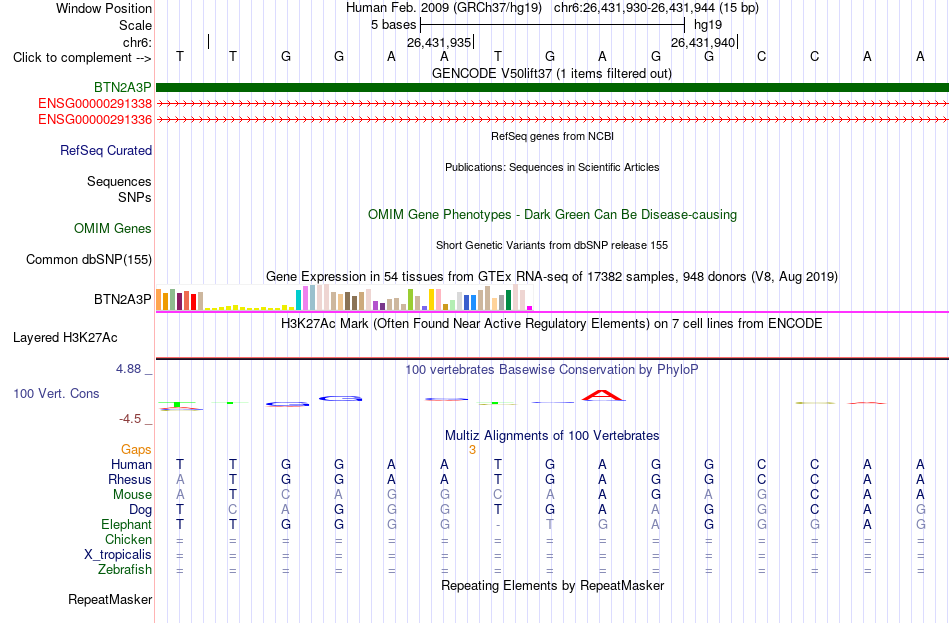The image size is (950, 623).
Task: Click 'OMIM Gene Phenotypes' green track title
Action: click(x=553, y=215)
